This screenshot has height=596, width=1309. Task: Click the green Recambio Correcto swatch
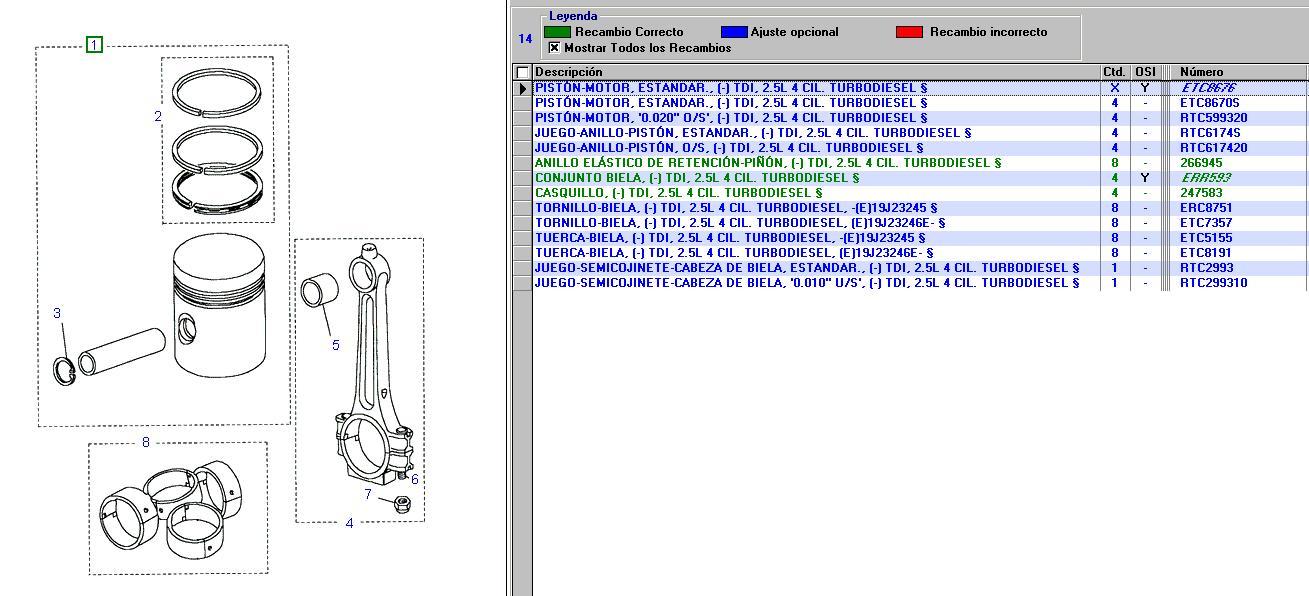tap(557, 32)
